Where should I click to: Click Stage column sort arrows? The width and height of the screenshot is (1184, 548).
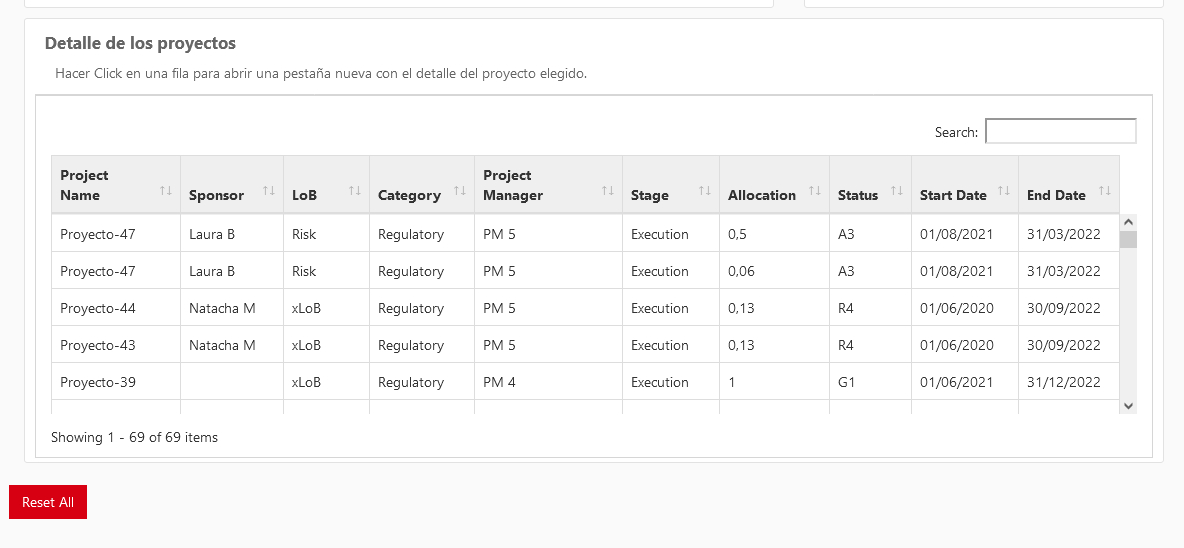705,190
